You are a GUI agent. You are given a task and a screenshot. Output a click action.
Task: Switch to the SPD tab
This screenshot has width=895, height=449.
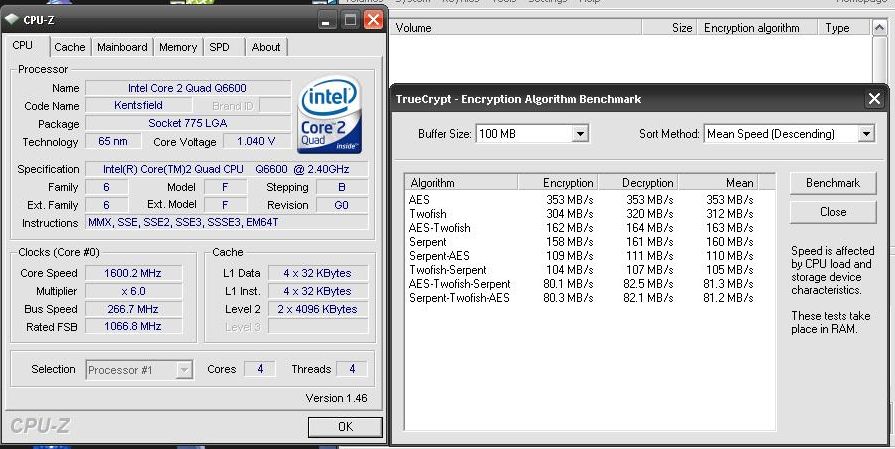[219, 47]
